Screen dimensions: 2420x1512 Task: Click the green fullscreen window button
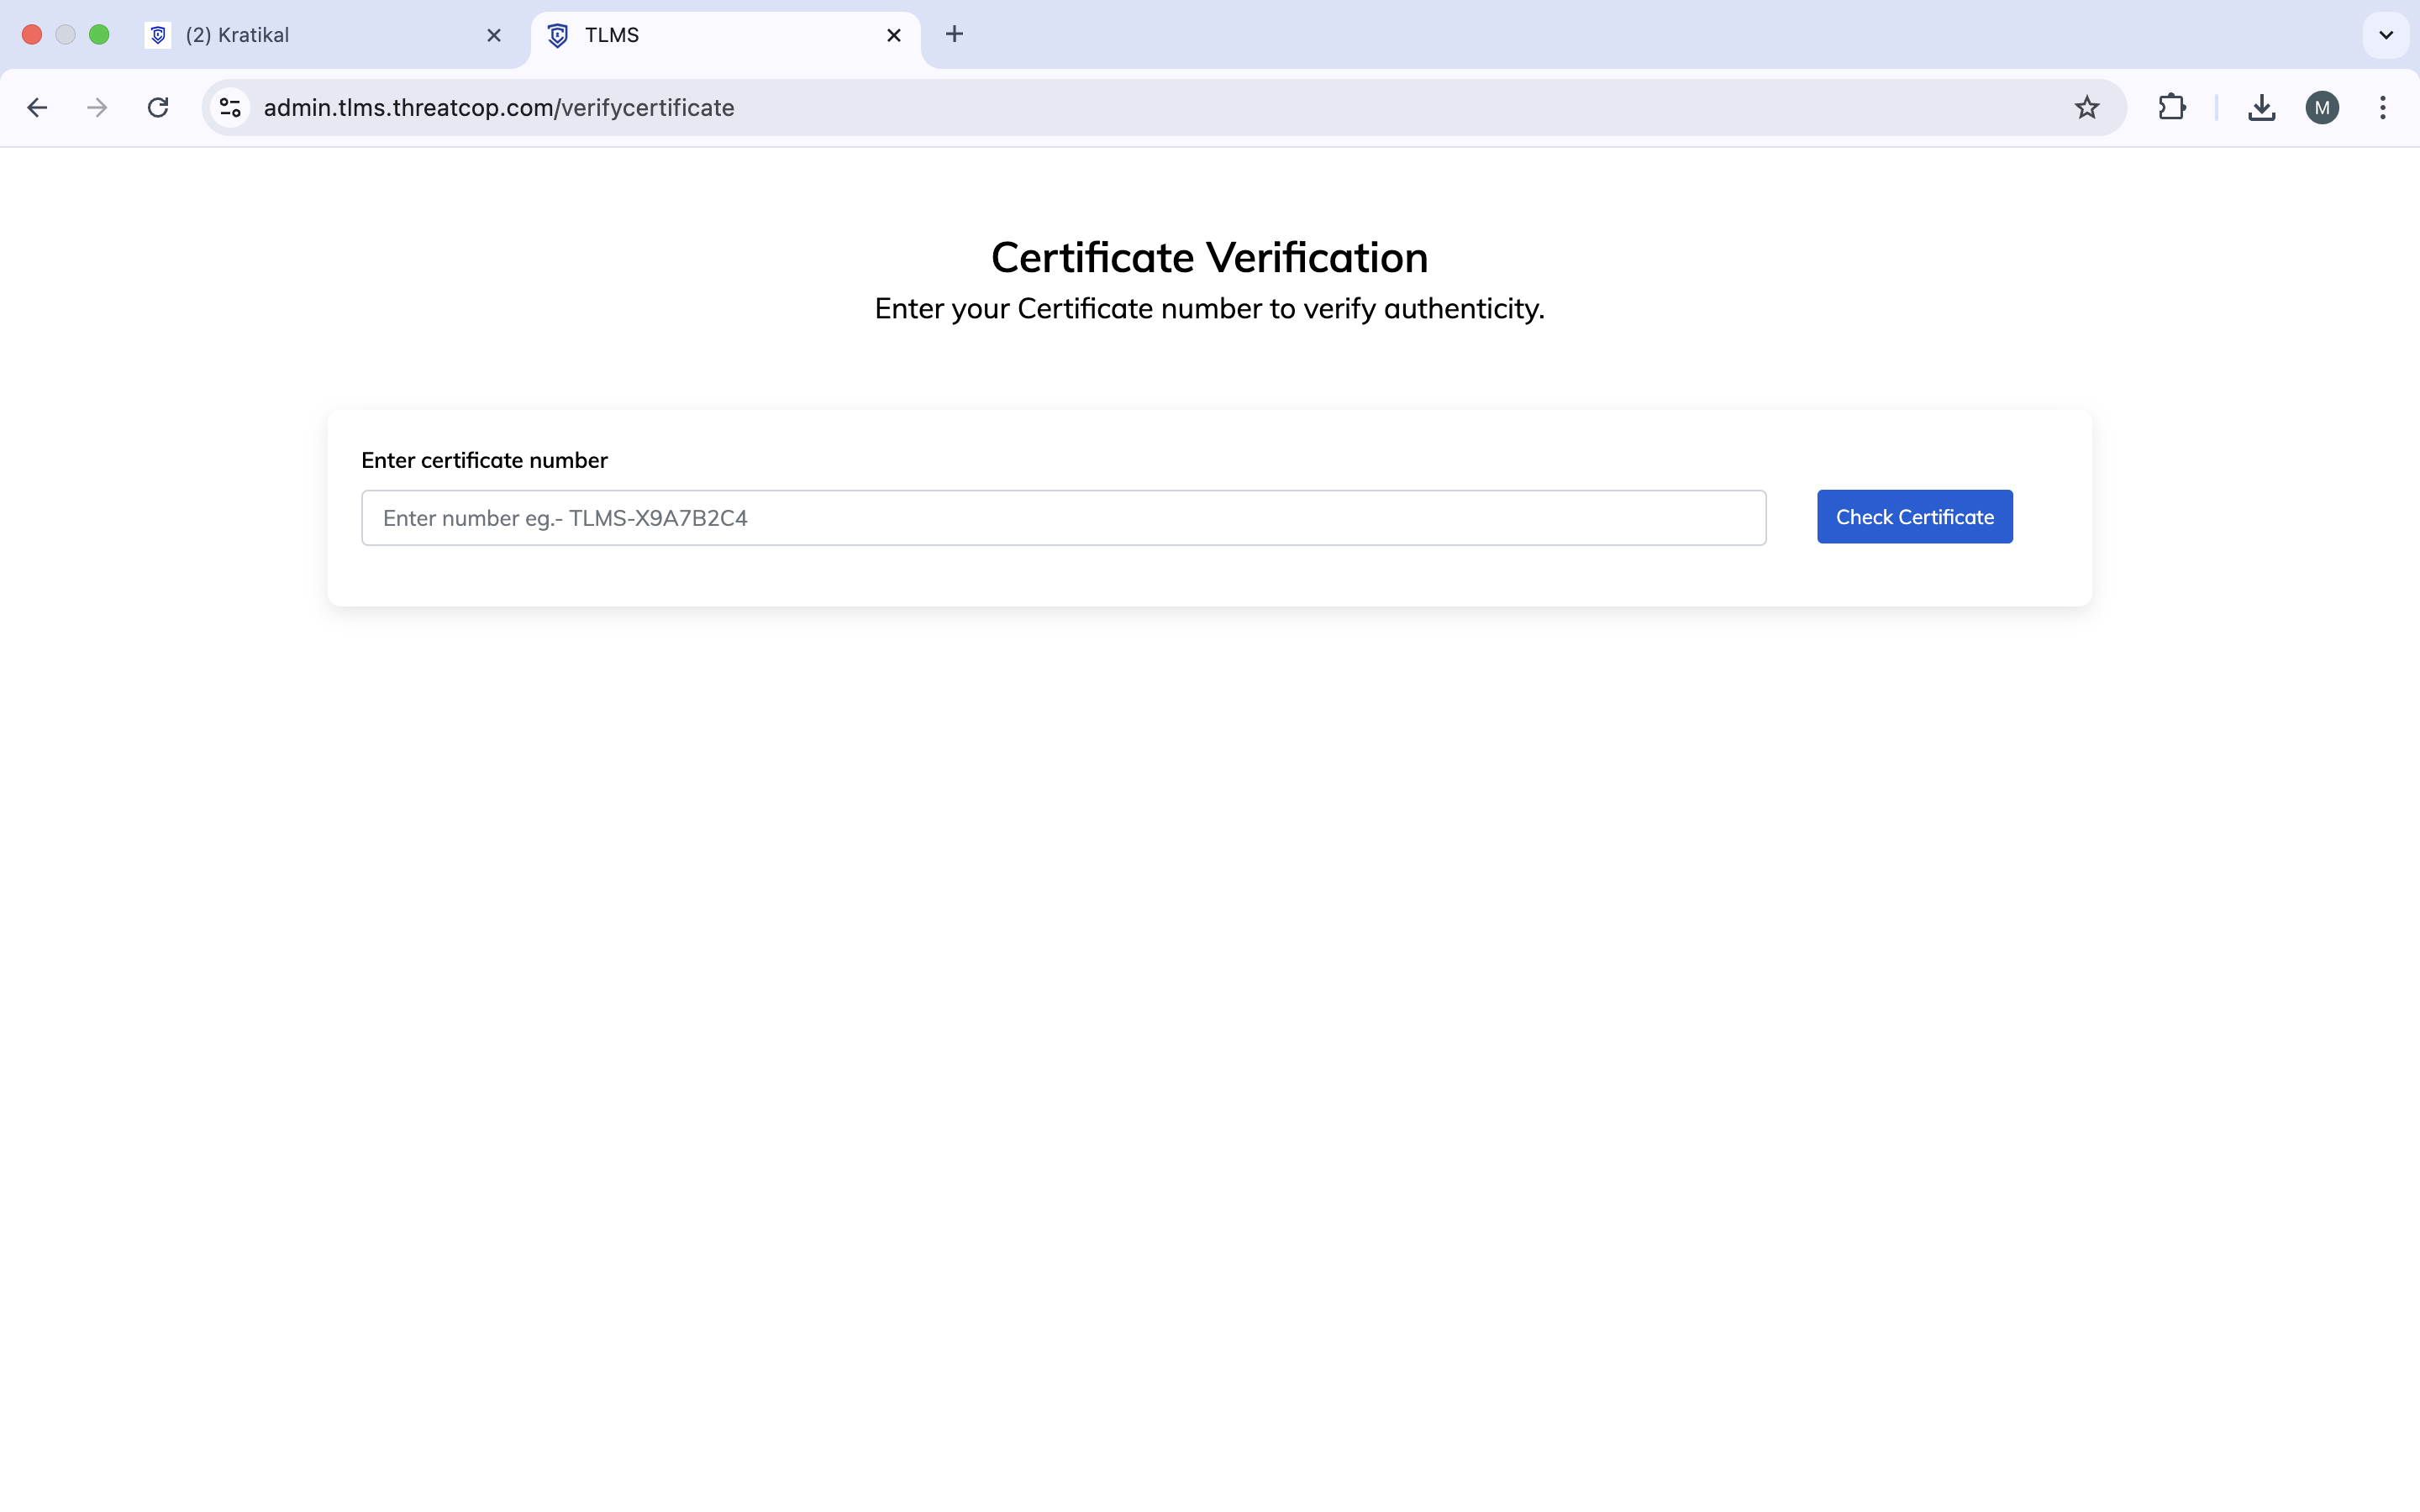pos(99,35)
